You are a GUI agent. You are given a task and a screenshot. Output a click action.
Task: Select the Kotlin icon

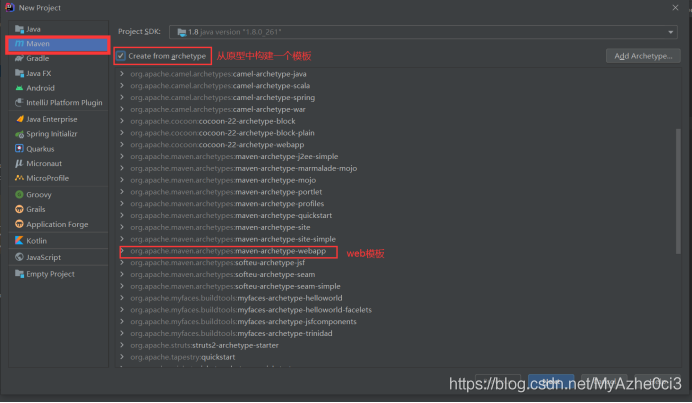coord(19,241)
